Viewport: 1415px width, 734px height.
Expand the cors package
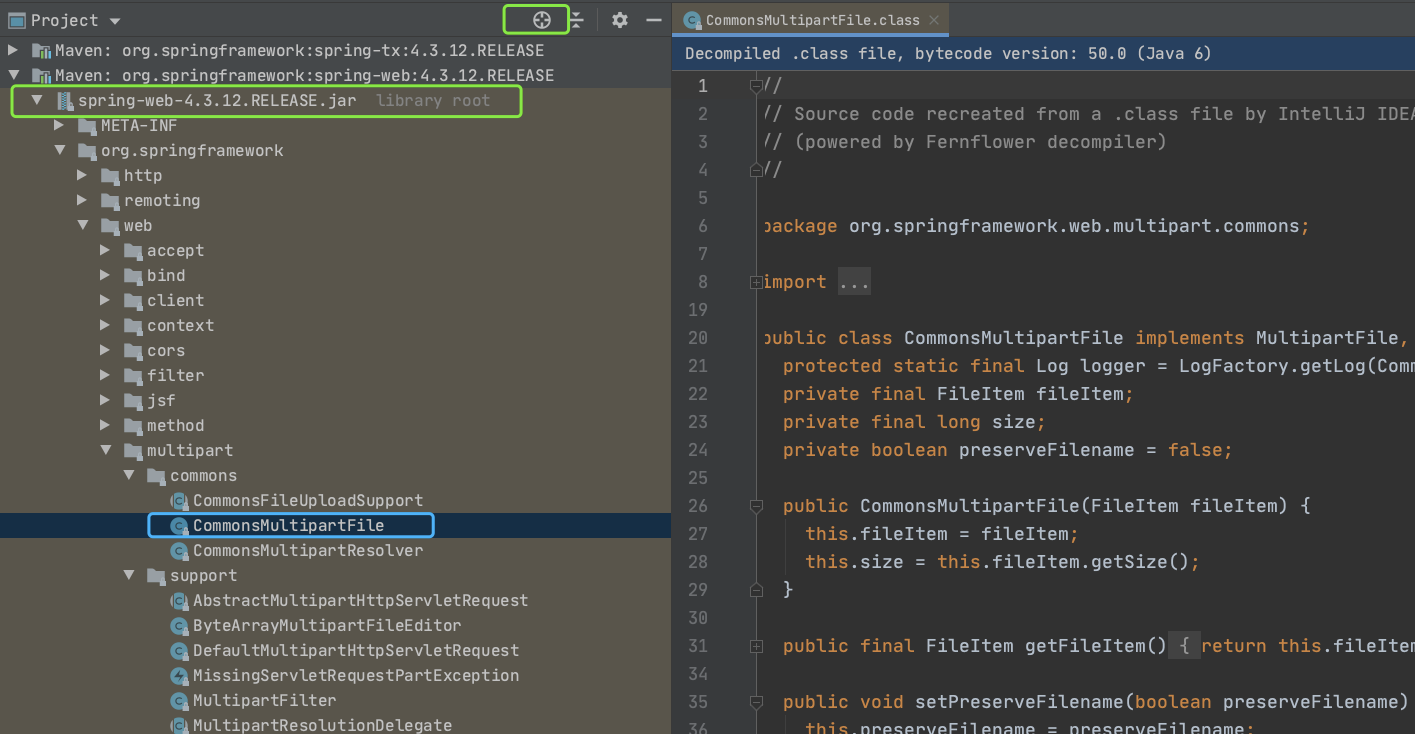[x=106, y=350]
